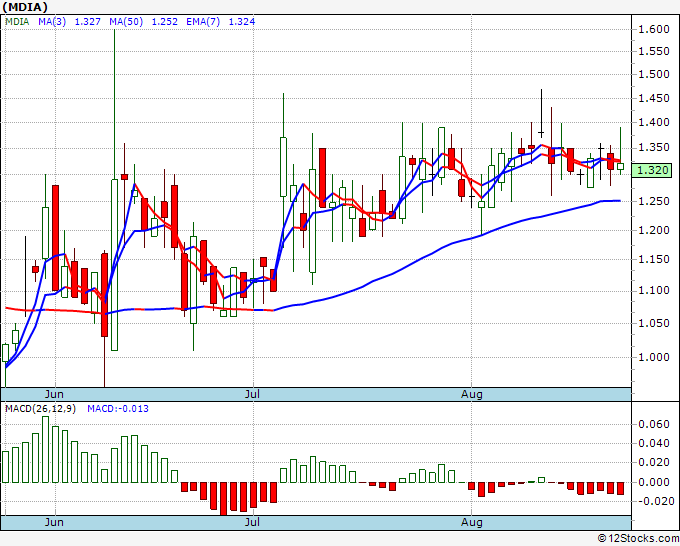Click Jul on the MACD panel date axis

(x=252, y=522)
